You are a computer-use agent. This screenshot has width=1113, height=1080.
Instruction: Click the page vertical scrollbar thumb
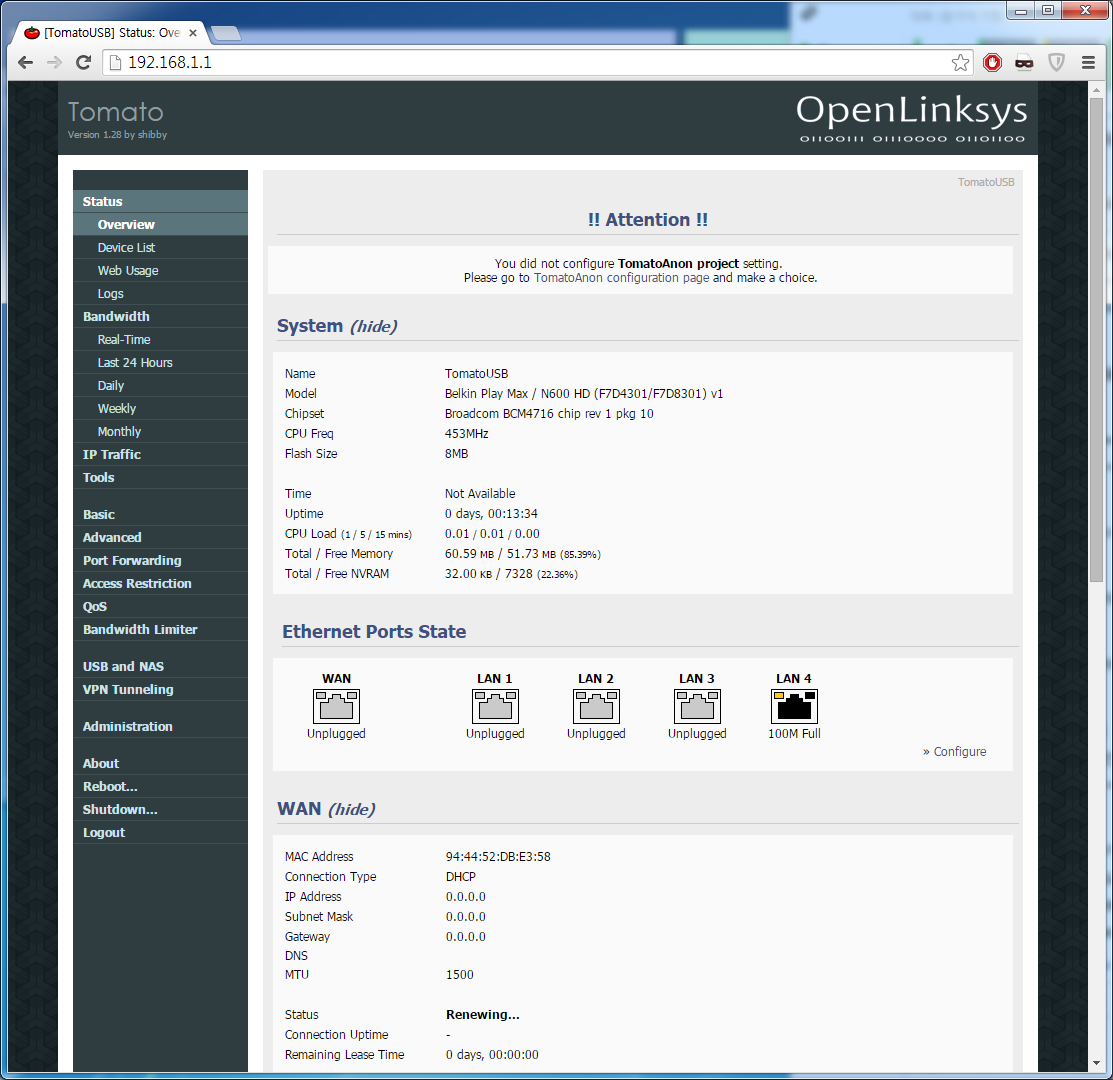point(1097,341)
